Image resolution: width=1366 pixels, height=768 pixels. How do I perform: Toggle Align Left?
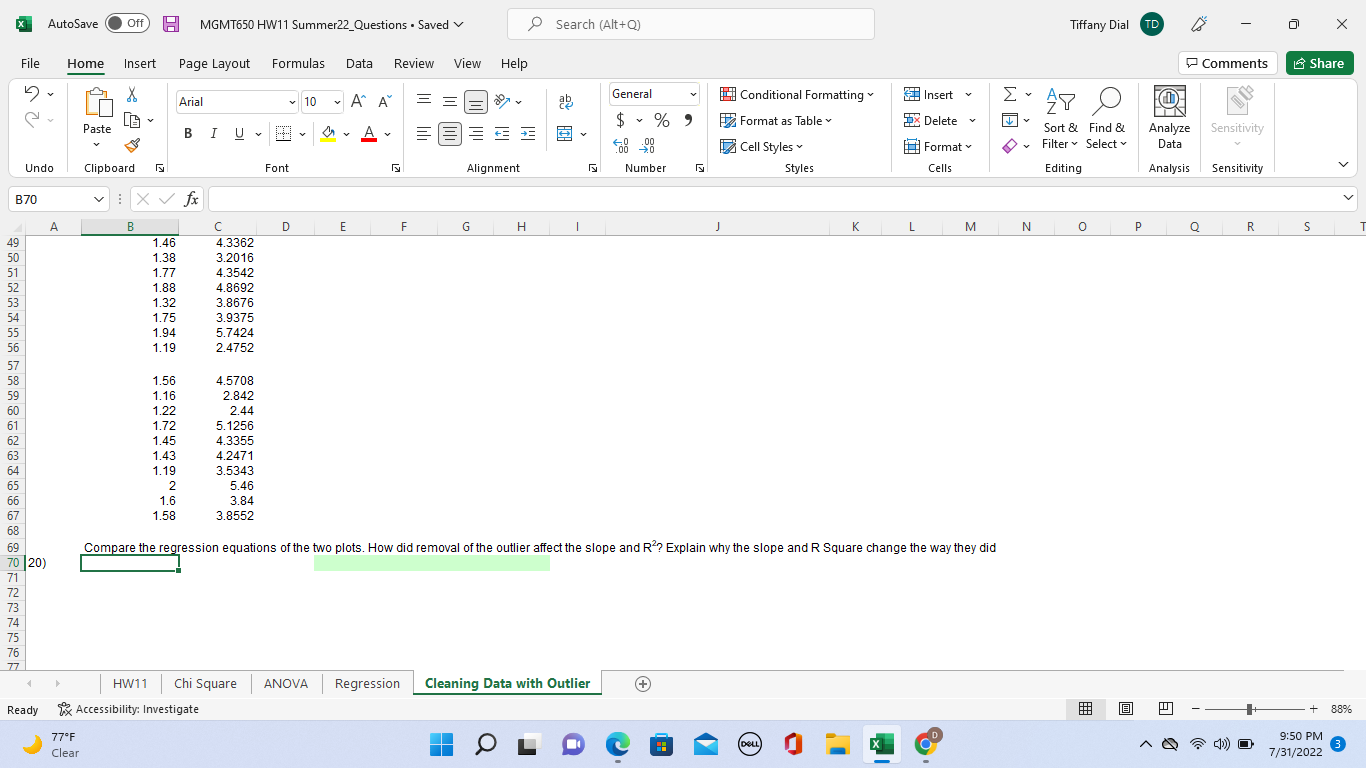[424, 134]
